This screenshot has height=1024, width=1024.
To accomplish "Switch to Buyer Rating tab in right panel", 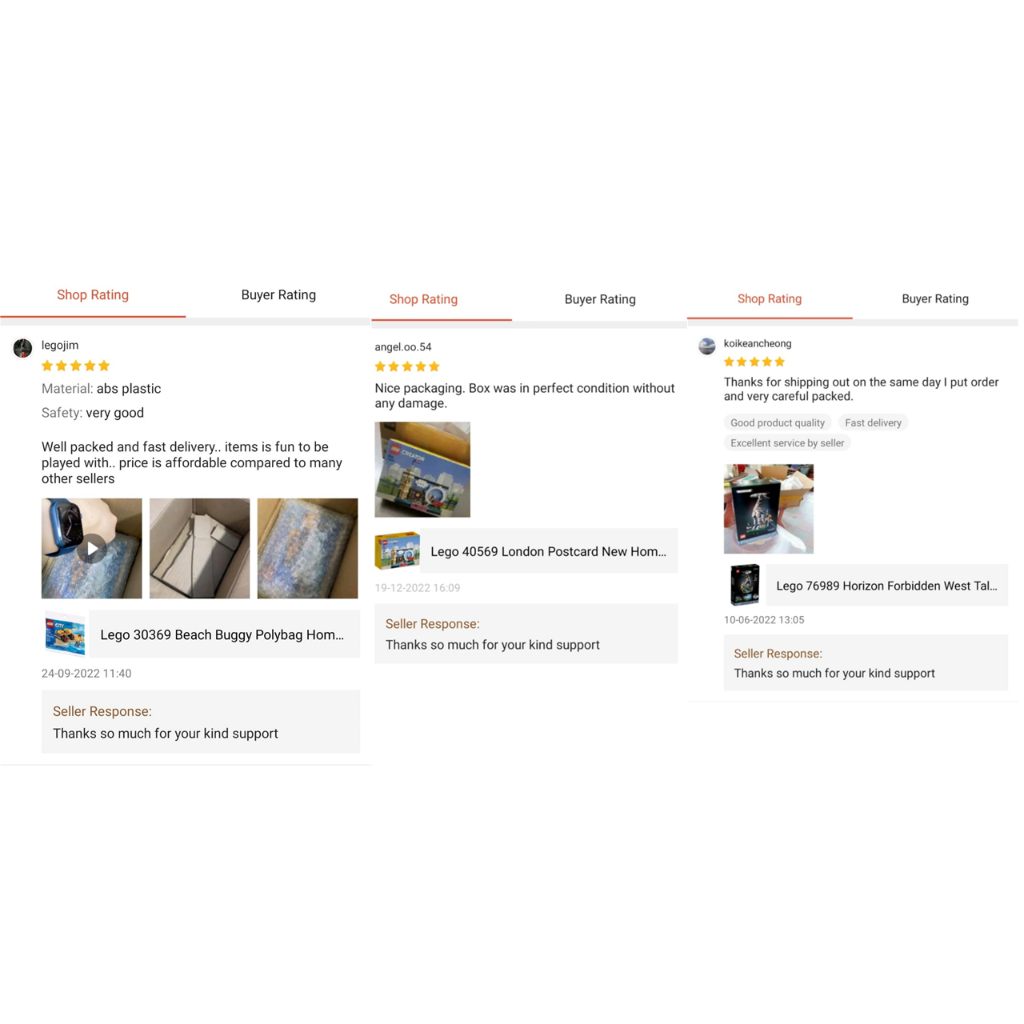I will (x=935, y=299).
